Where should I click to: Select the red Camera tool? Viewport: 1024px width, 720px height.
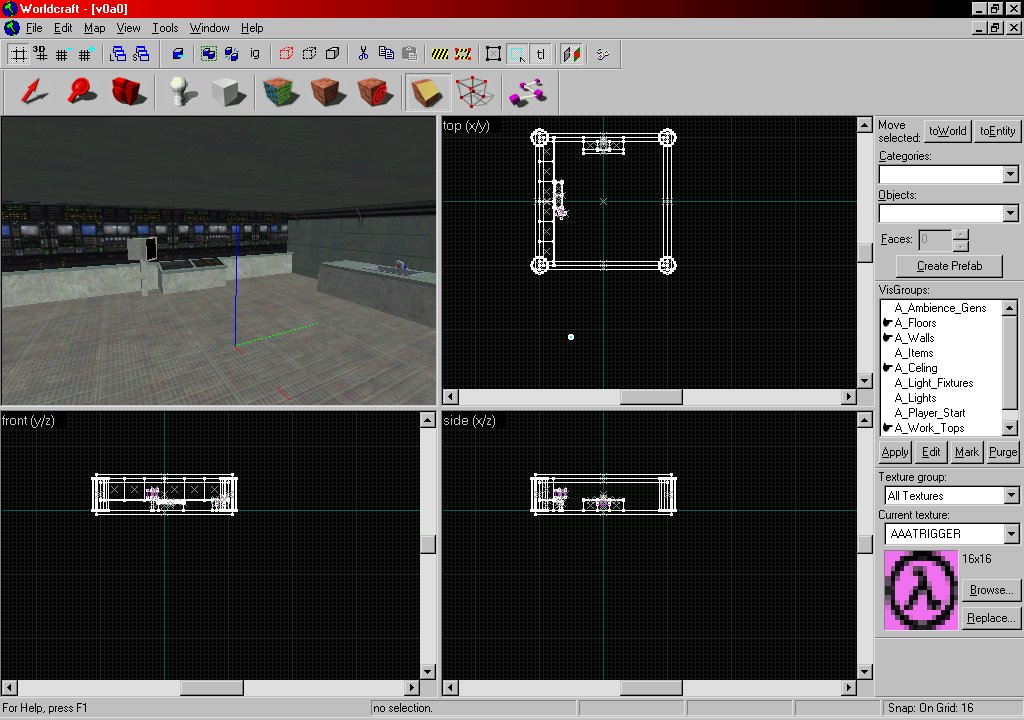[x=127, y=91]
